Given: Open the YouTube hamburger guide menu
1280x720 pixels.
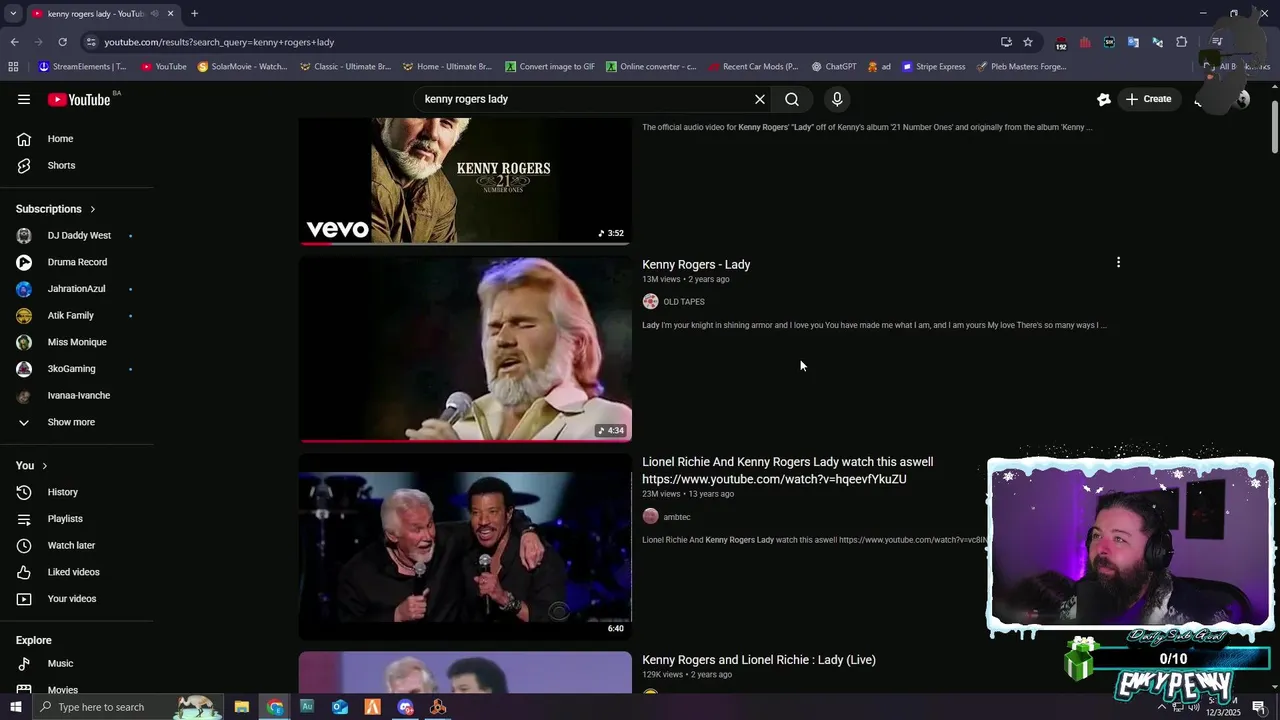Looking at the screenshot, I should [x=24, y=99].
